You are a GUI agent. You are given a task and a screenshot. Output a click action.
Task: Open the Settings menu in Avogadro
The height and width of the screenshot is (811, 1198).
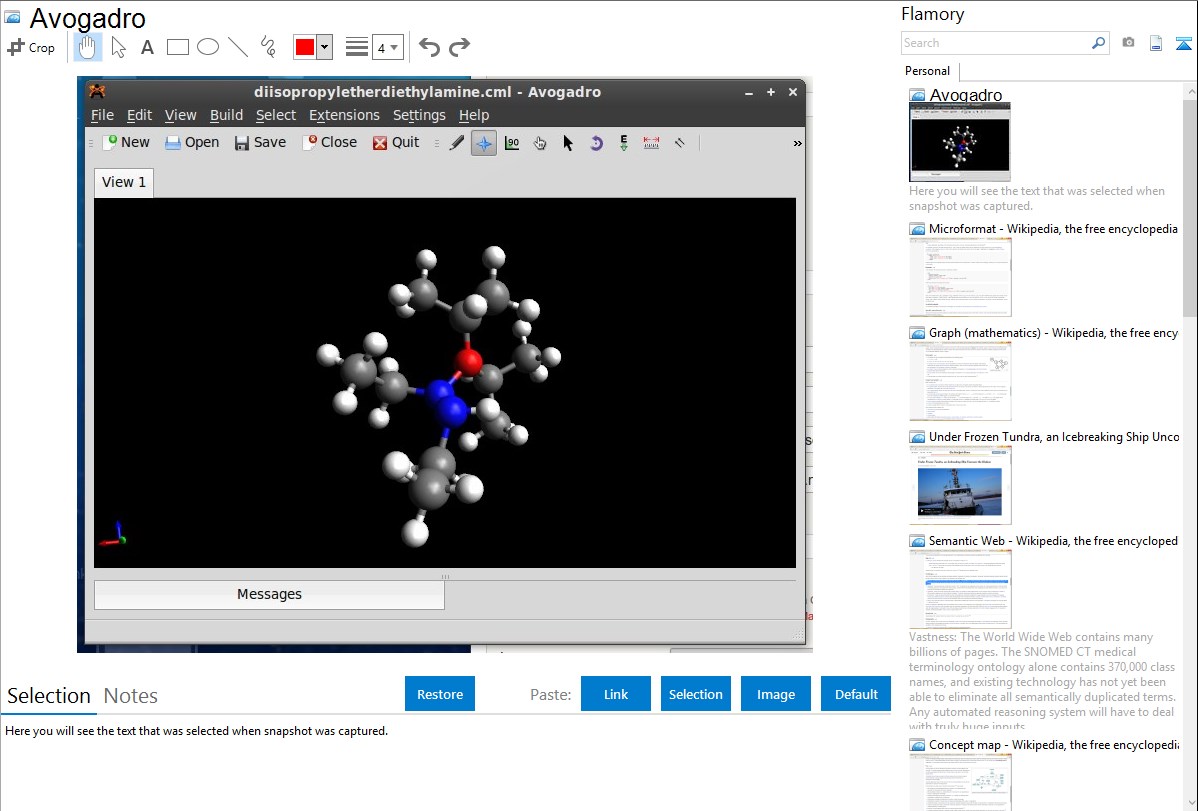(x=419, y=115)
